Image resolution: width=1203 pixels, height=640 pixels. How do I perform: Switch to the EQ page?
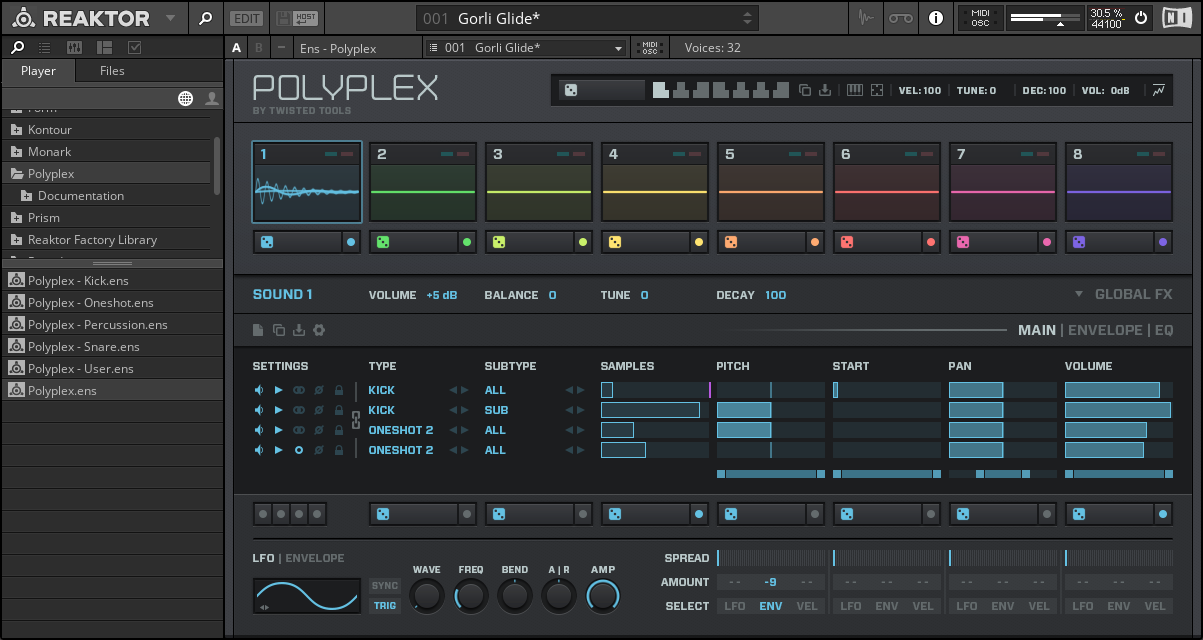(x=1163, y=330)
